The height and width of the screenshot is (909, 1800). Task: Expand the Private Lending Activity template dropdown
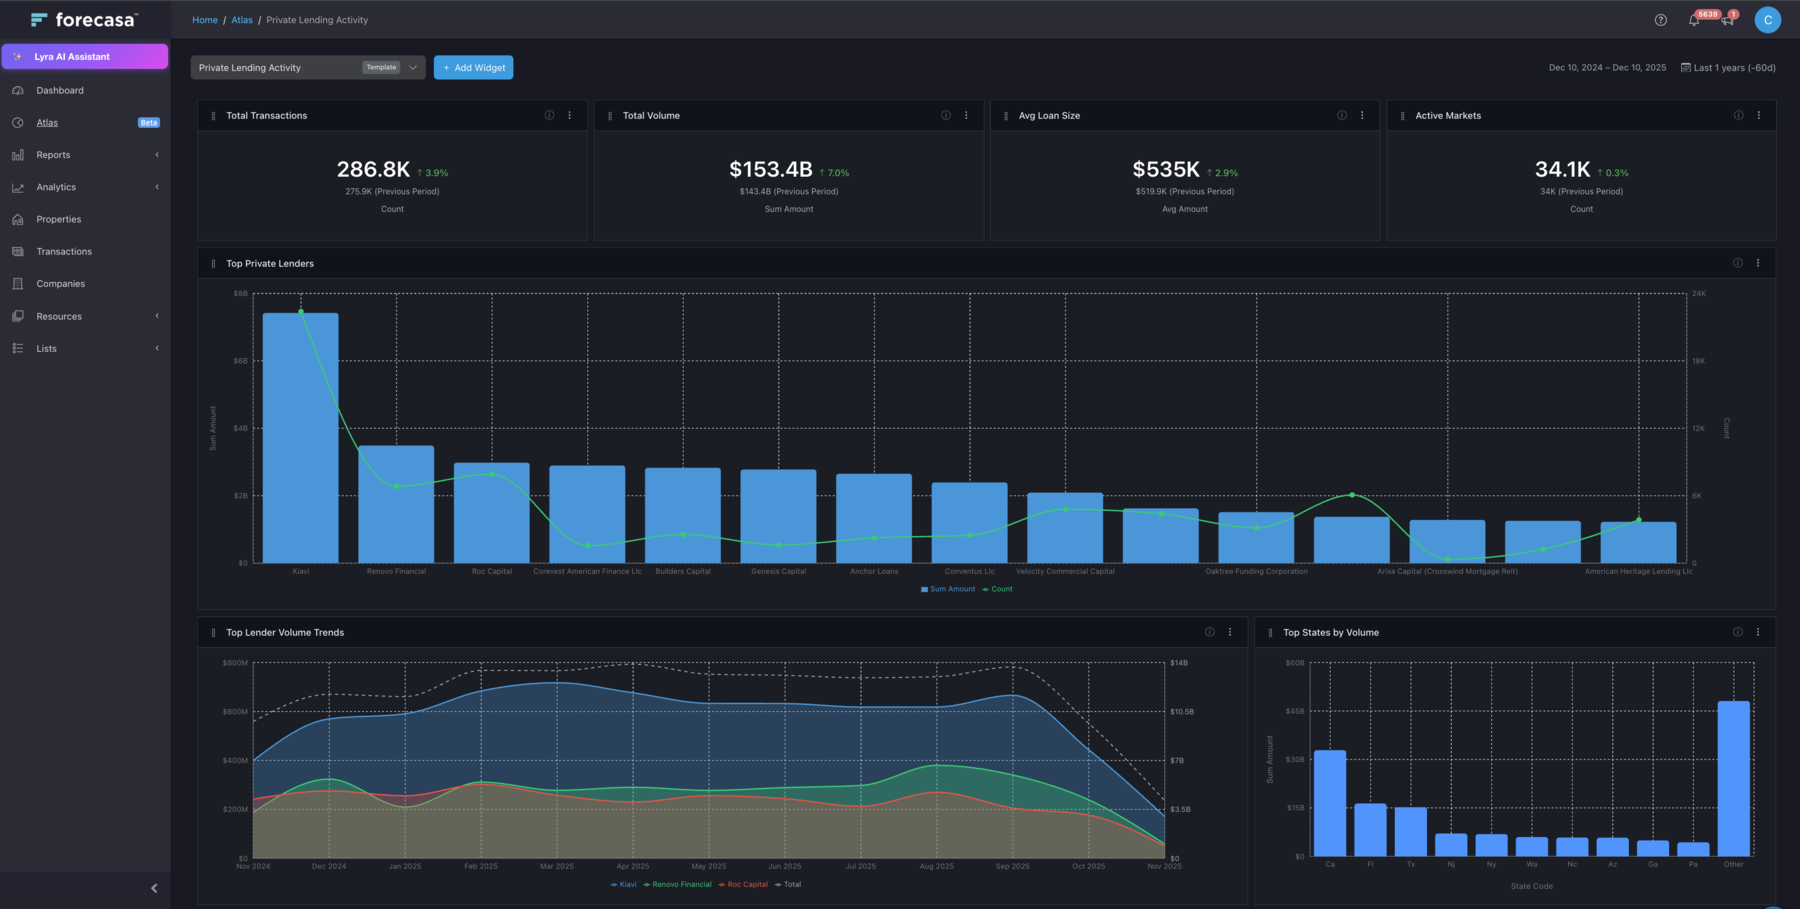pos(412,68)
